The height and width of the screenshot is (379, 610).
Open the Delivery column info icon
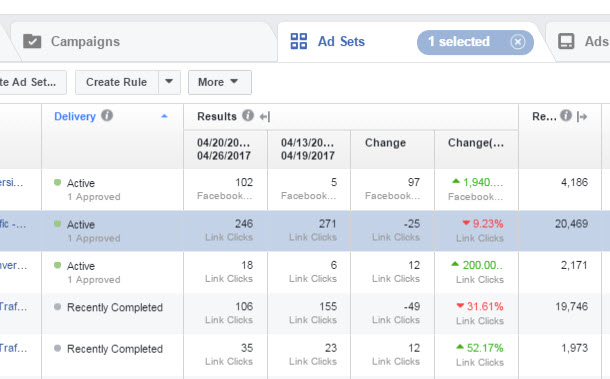pyautogui.click(x=107, y=116)
